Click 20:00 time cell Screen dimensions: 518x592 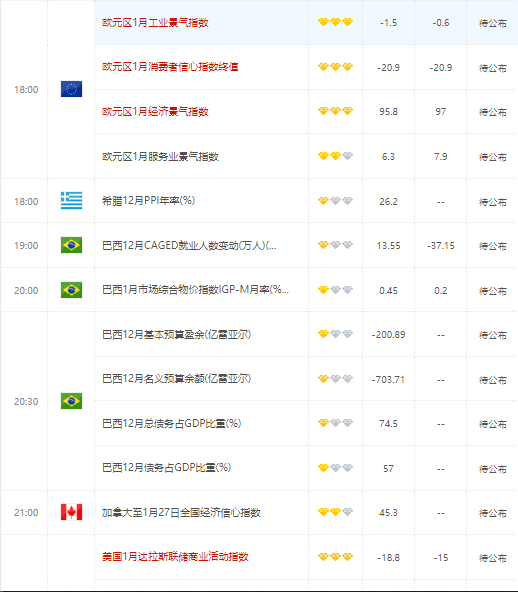pyautogui.click(x=26, y=290)
